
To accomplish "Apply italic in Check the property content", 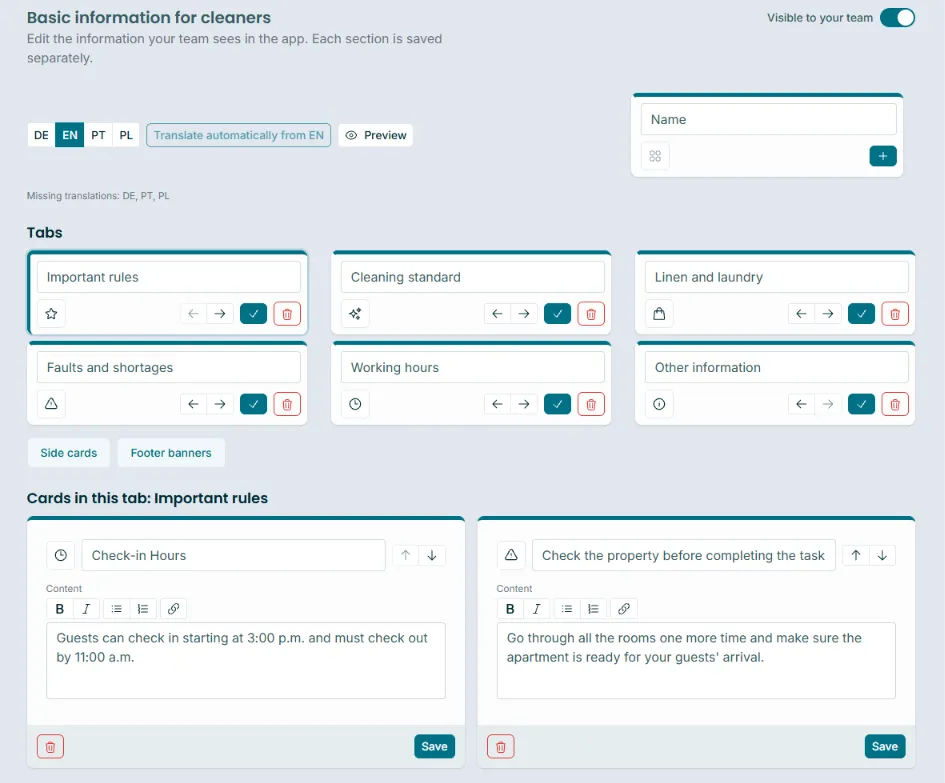I will coord(536,609).
